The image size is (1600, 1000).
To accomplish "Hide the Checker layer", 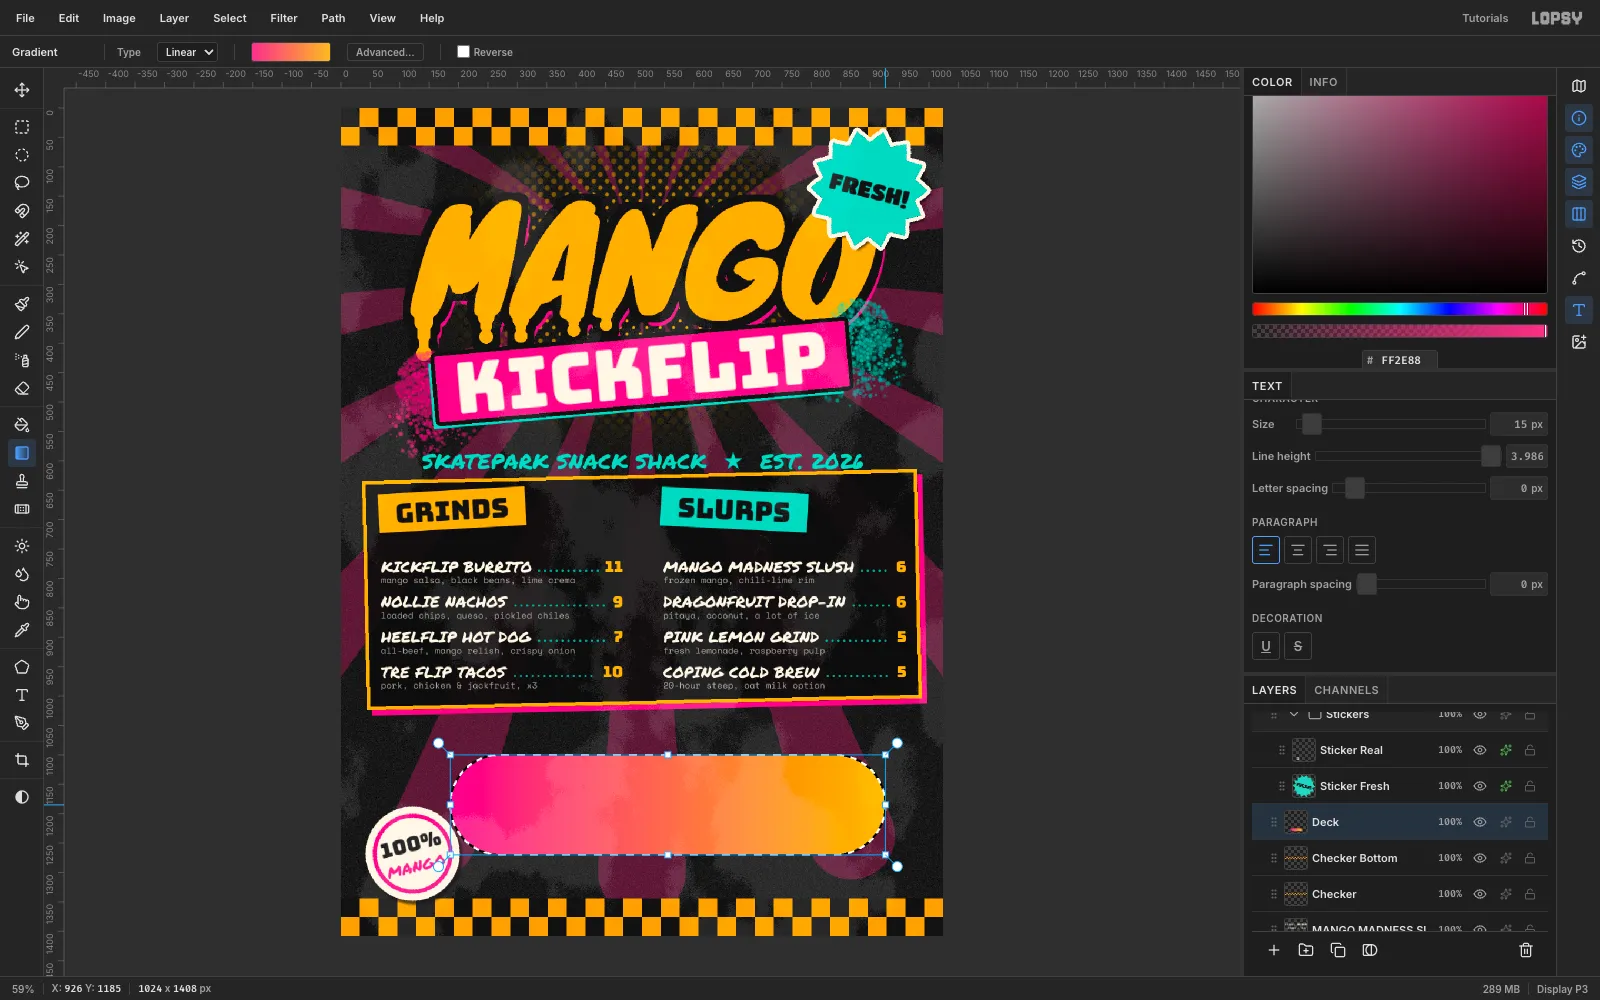I will (x=1480, y=894).
